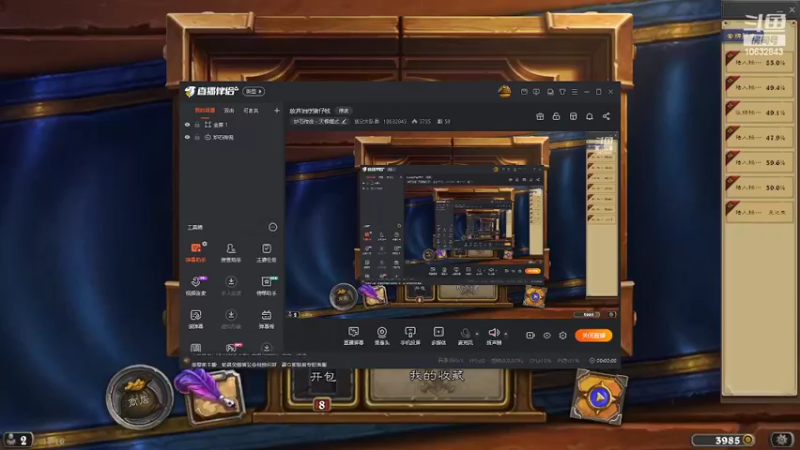Open the danmaku TV tool icon
This screenshot has width=800, height=450.
click(266, 318)
